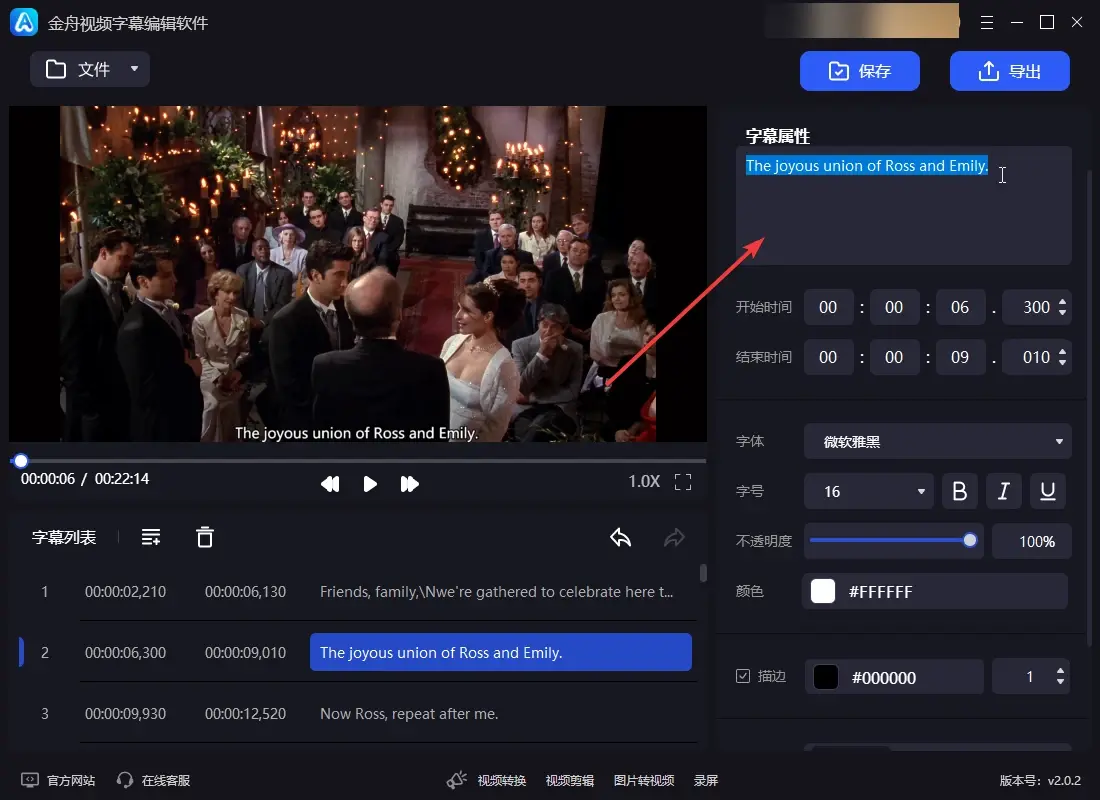Viewport: 1100px width, 800px height.
Task: Open the hamburger menu in title bar
Action: pyautogui.click(x=987, y=22)
